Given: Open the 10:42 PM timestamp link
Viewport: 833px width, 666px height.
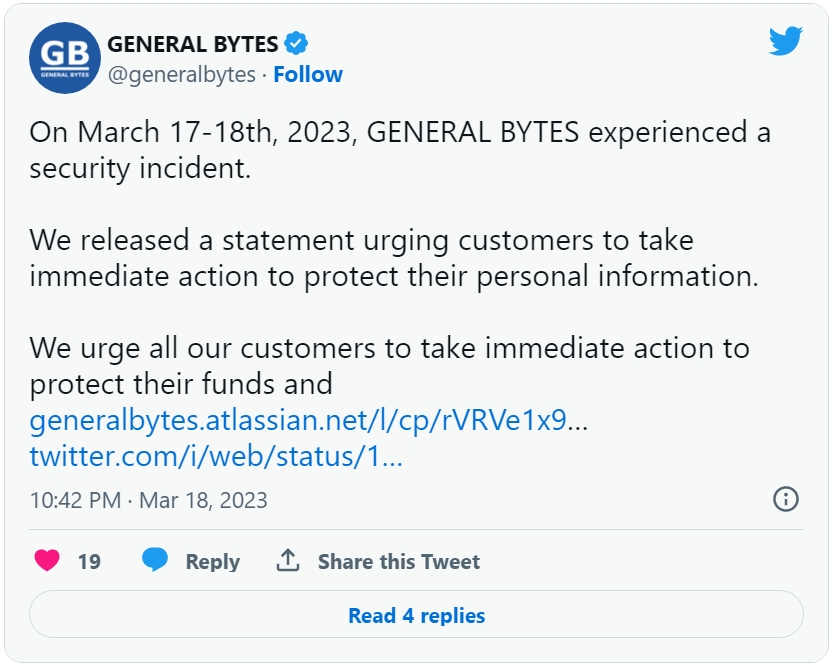Looking at the screenshot, I should (75, 500).
